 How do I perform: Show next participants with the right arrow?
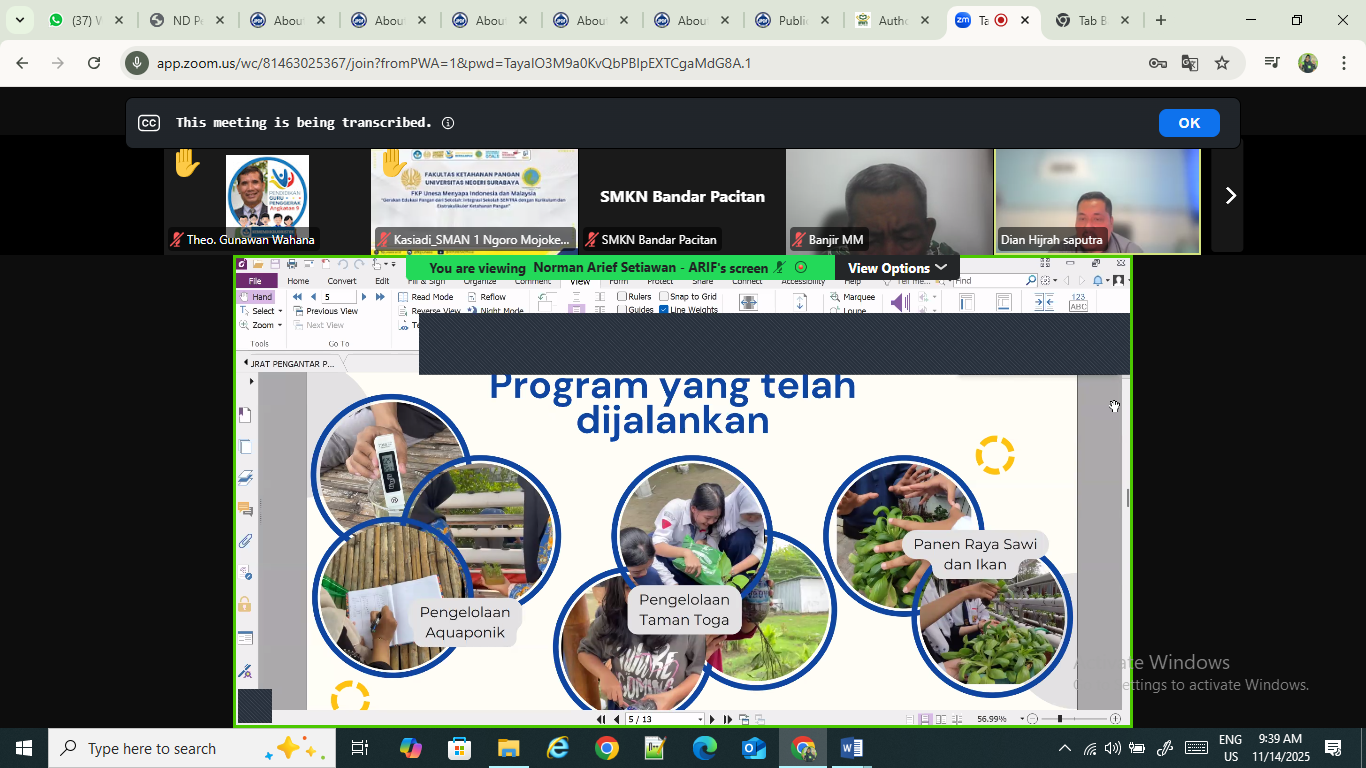(1230, 196)
